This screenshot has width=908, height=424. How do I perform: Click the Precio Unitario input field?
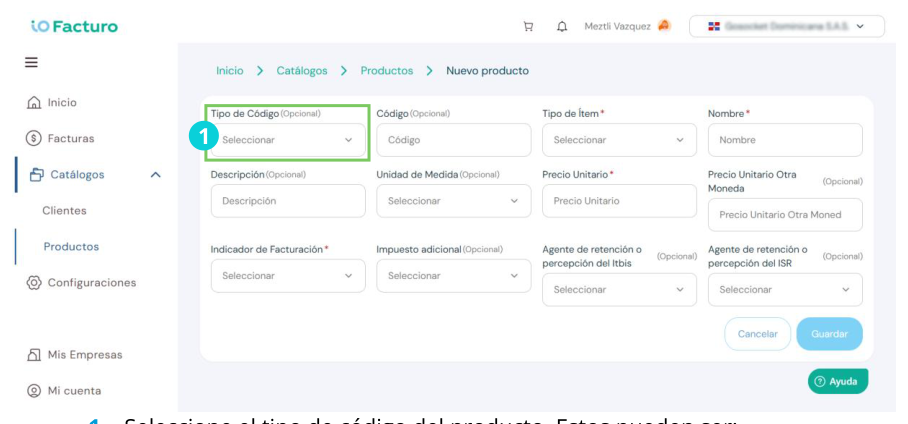point(619,201)
